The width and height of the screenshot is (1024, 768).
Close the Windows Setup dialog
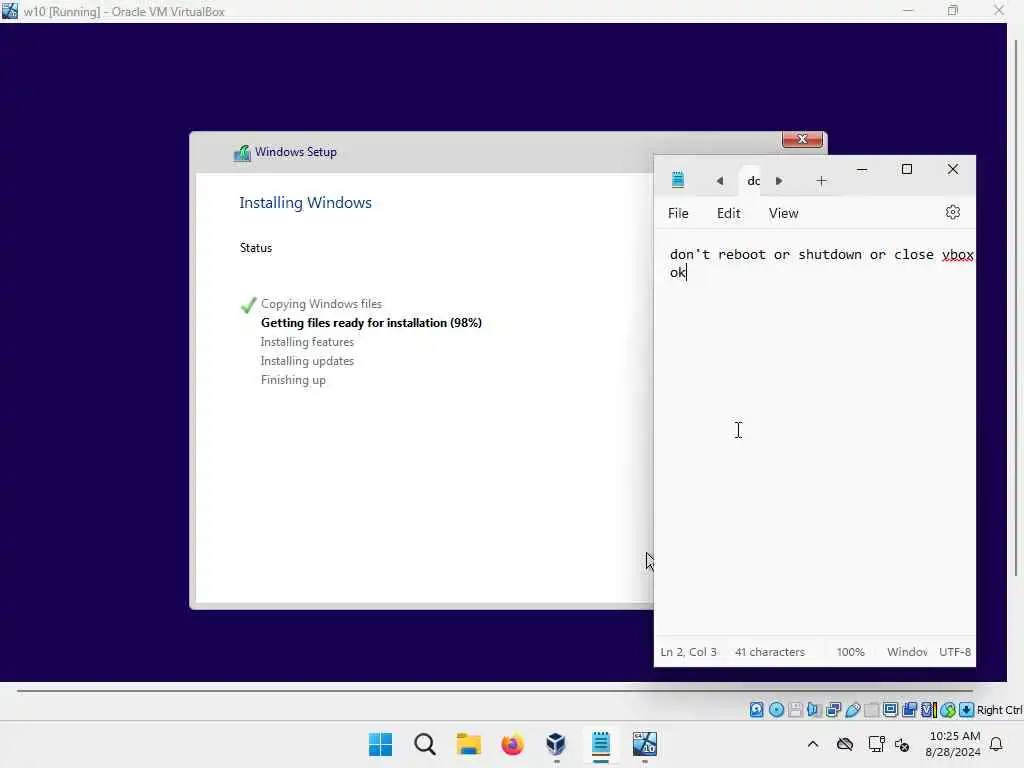802,139
